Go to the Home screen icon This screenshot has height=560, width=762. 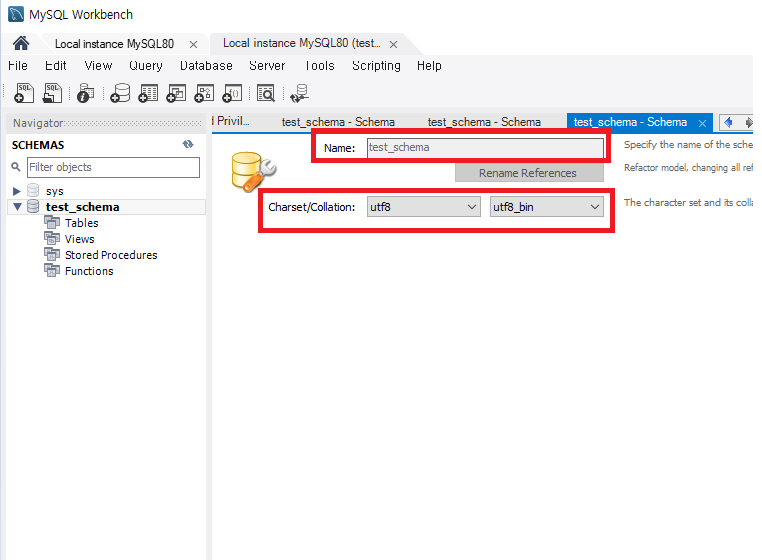click(x=21, y=43)
